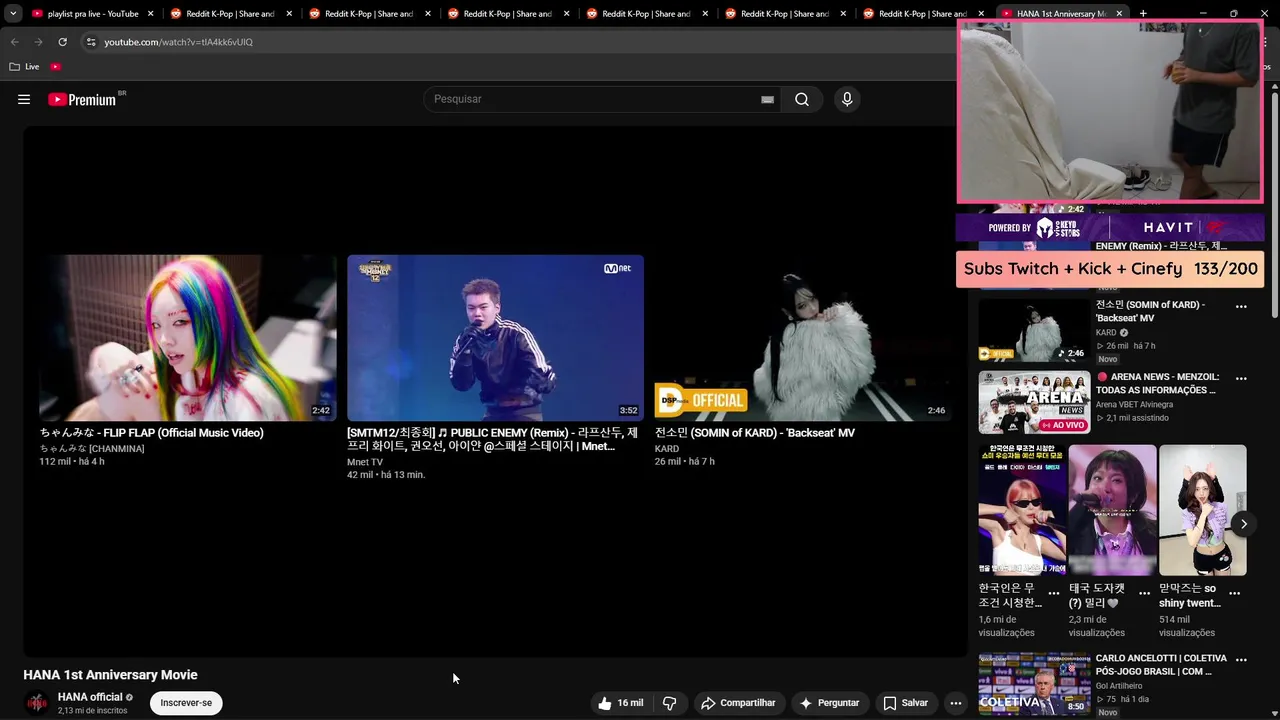Go forward with the browser forward arrow
This screenshot has width=1280, height=720.
tap(38, 42)
